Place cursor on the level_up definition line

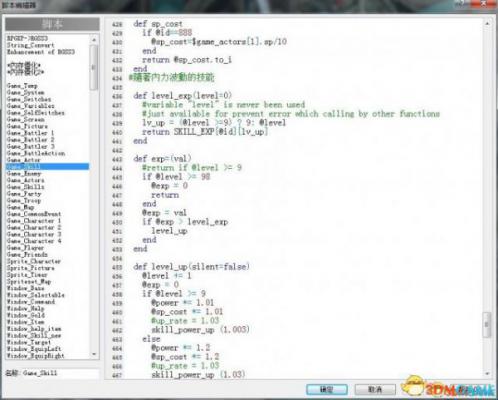tap(191, 267)
